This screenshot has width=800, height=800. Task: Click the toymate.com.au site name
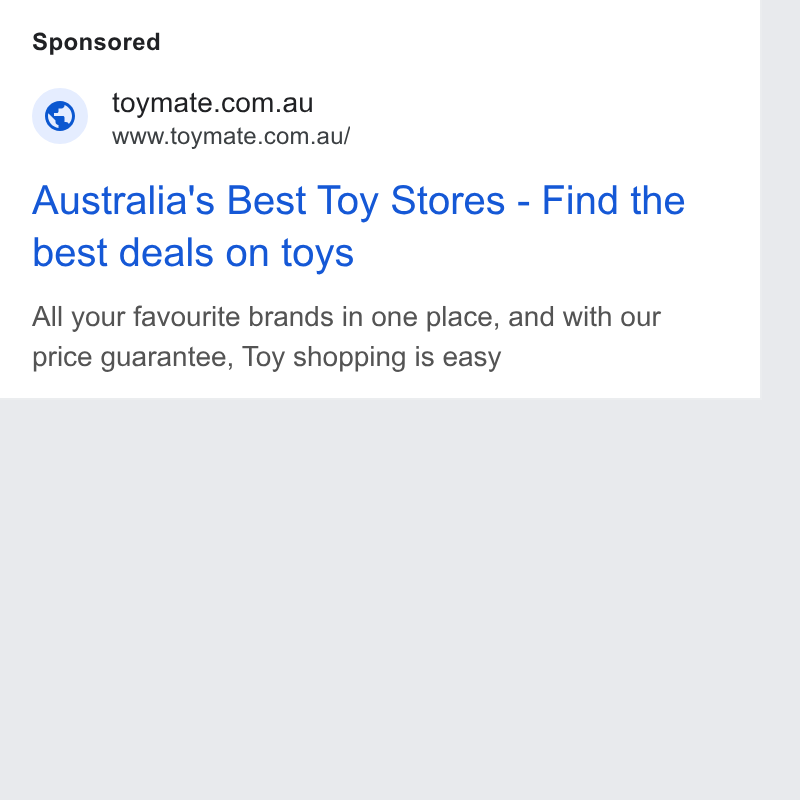click(212, 103)
